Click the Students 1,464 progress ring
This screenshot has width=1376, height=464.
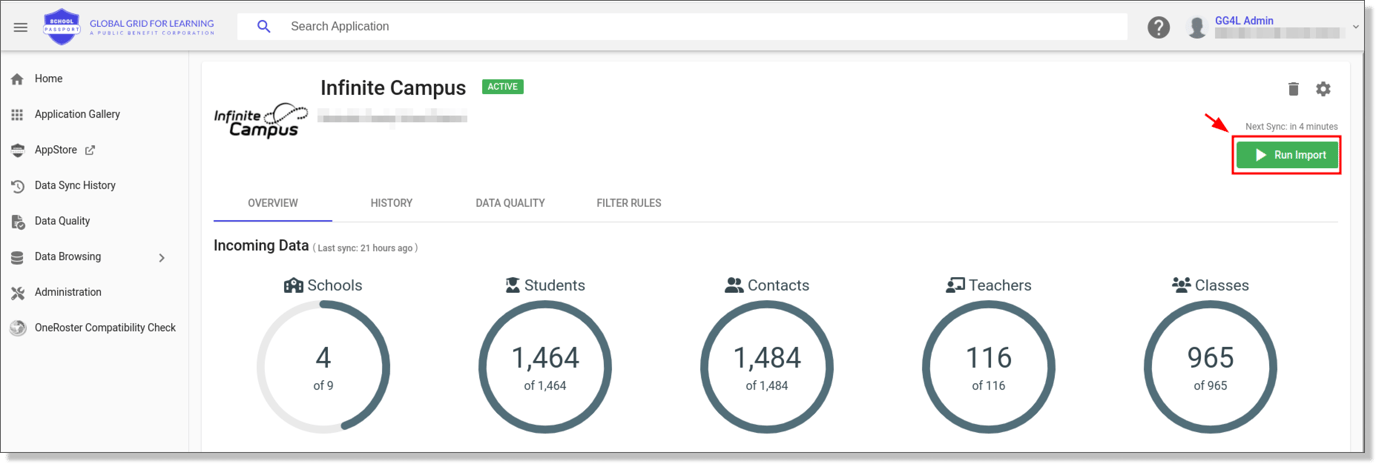pos(545,367)
